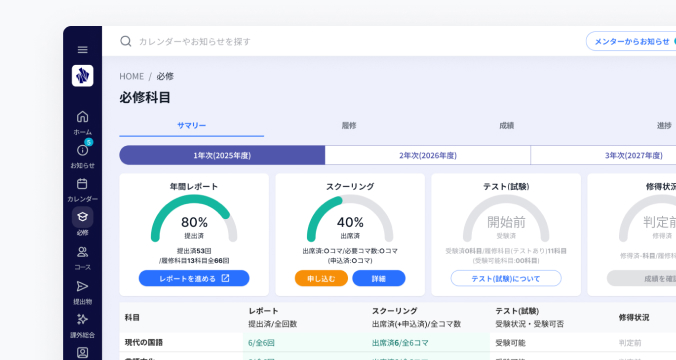This screenshot has width=676, height=360.
Task: Open カレンダー calendar icon
Action: [x=82, y=184]
